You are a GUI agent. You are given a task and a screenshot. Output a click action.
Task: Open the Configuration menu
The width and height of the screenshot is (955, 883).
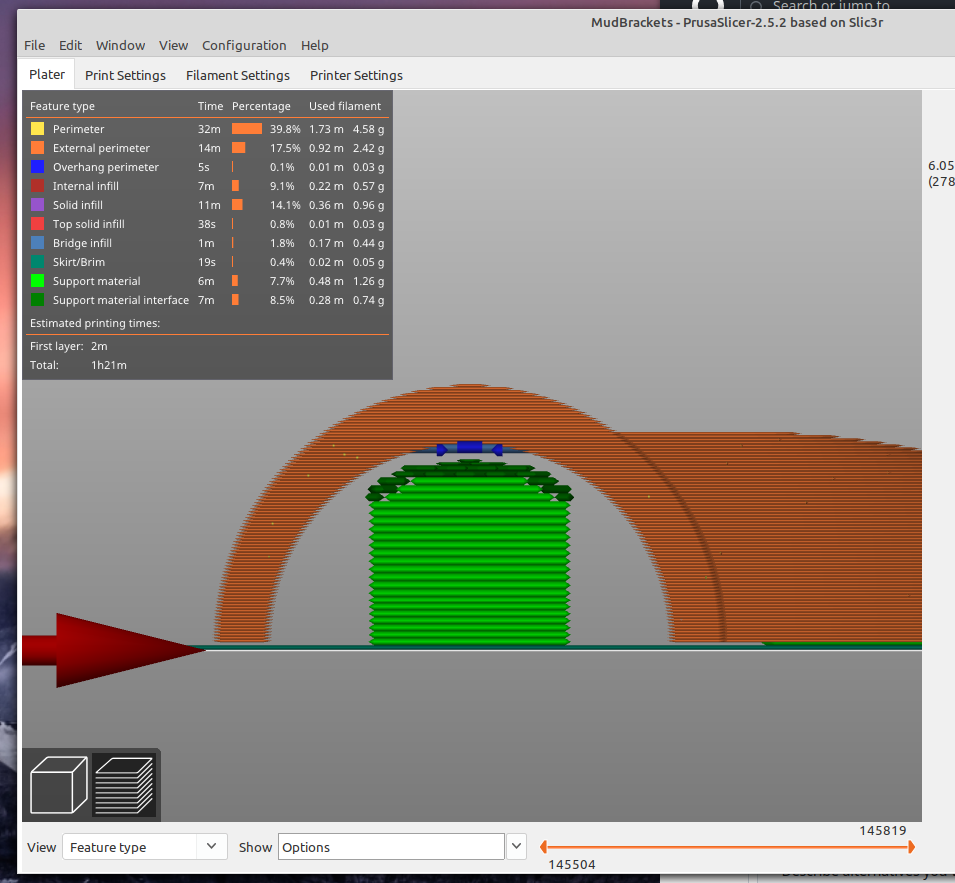click(244, 45)
